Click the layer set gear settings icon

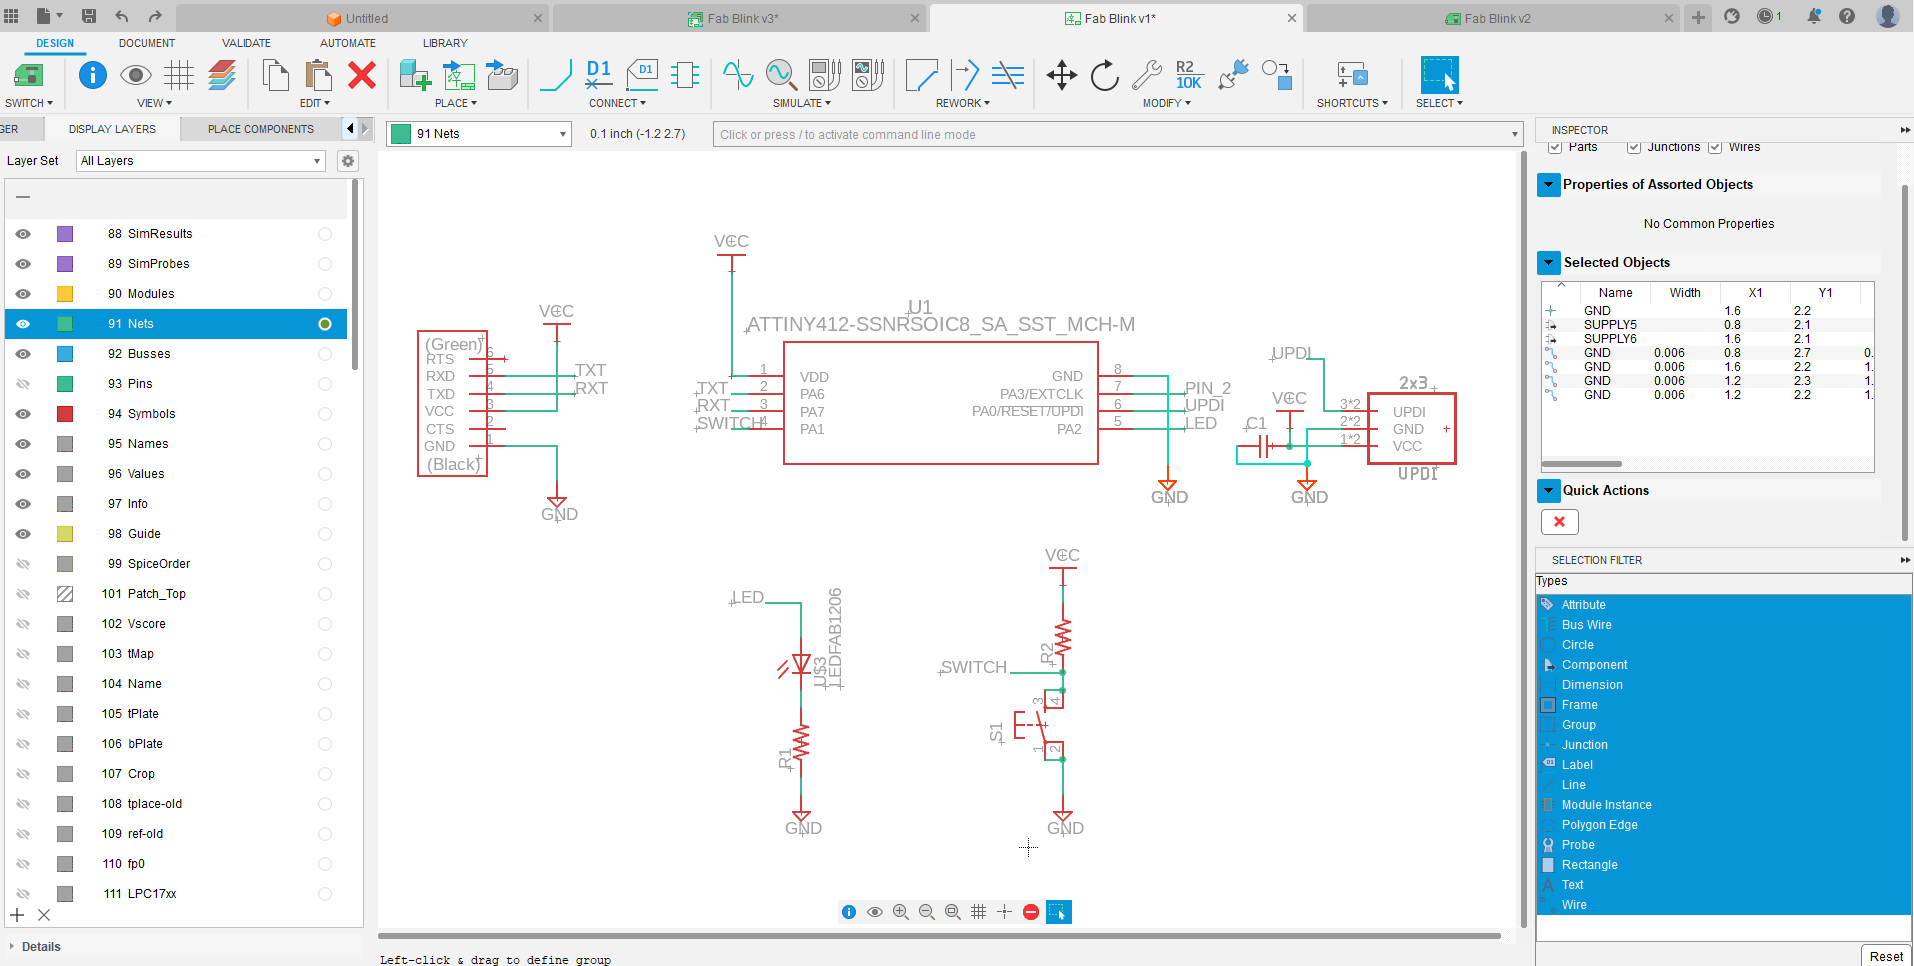coord(348,161)
